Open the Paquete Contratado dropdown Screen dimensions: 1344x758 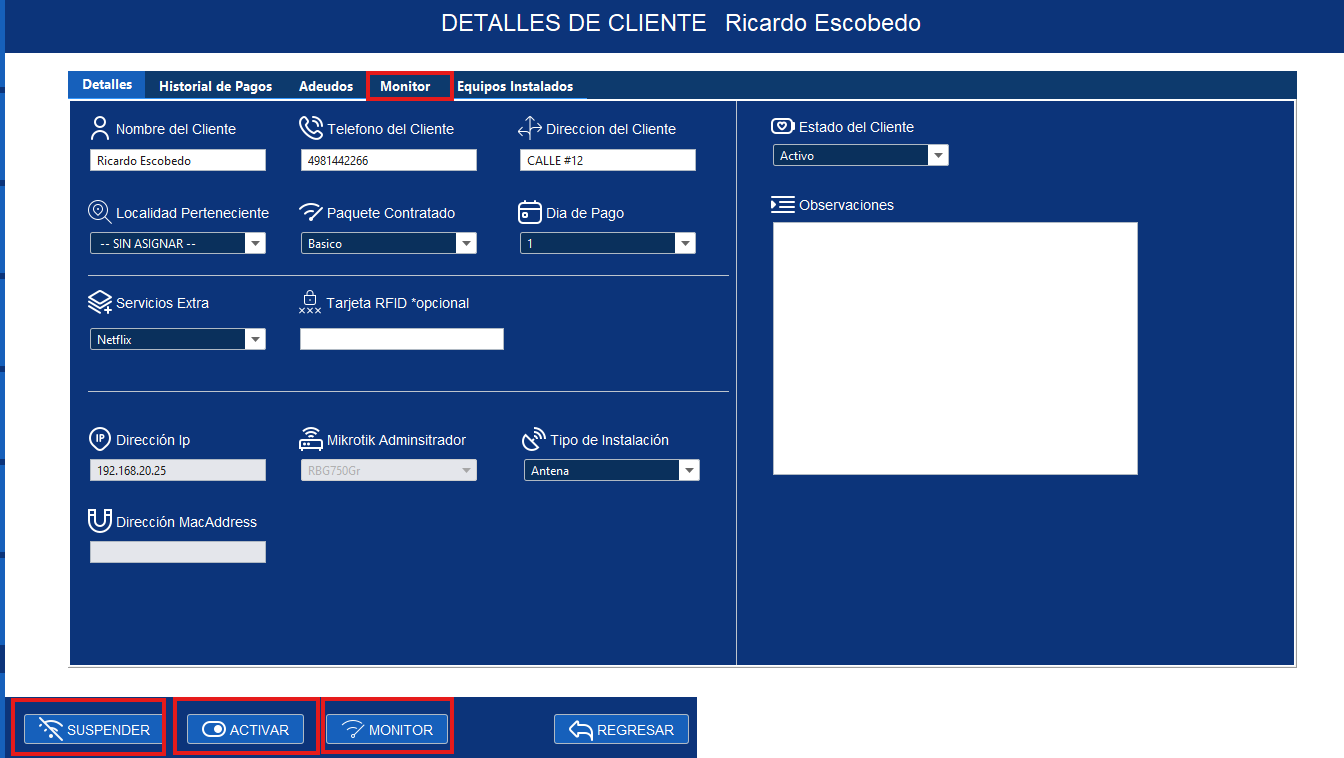(x=467, y=242)
